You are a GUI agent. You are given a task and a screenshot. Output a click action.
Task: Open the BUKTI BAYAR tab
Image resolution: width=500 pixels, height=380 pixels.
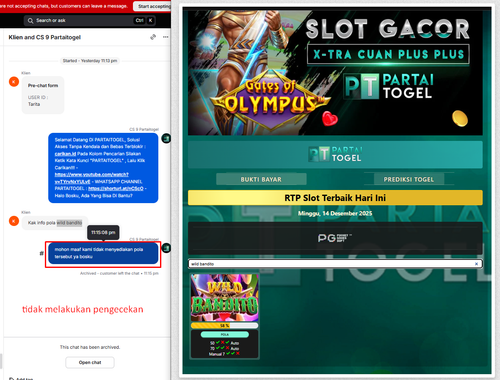[261, 179]
